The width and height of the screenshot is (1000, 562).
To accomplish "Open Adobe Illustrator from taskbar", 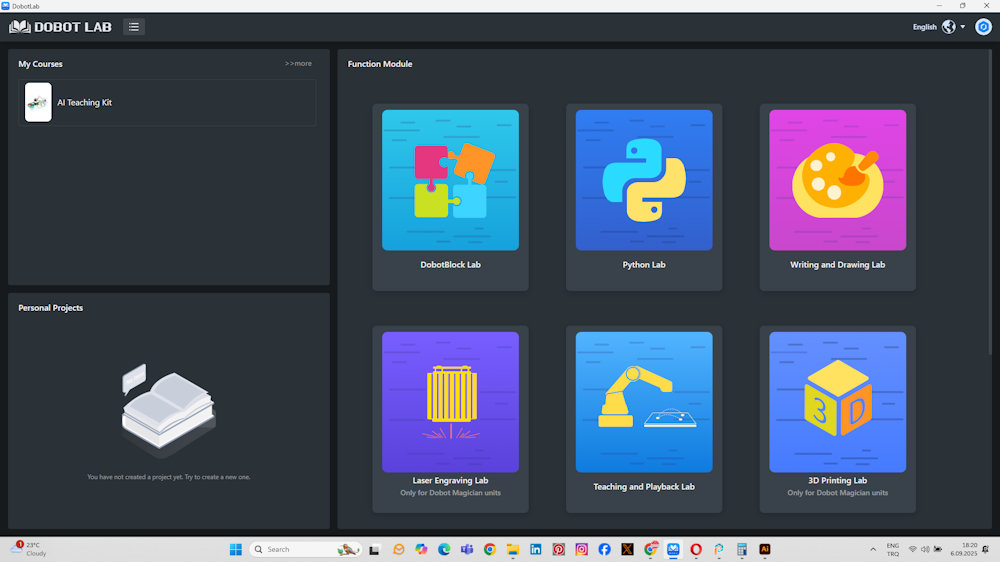I will pos(765,549).
